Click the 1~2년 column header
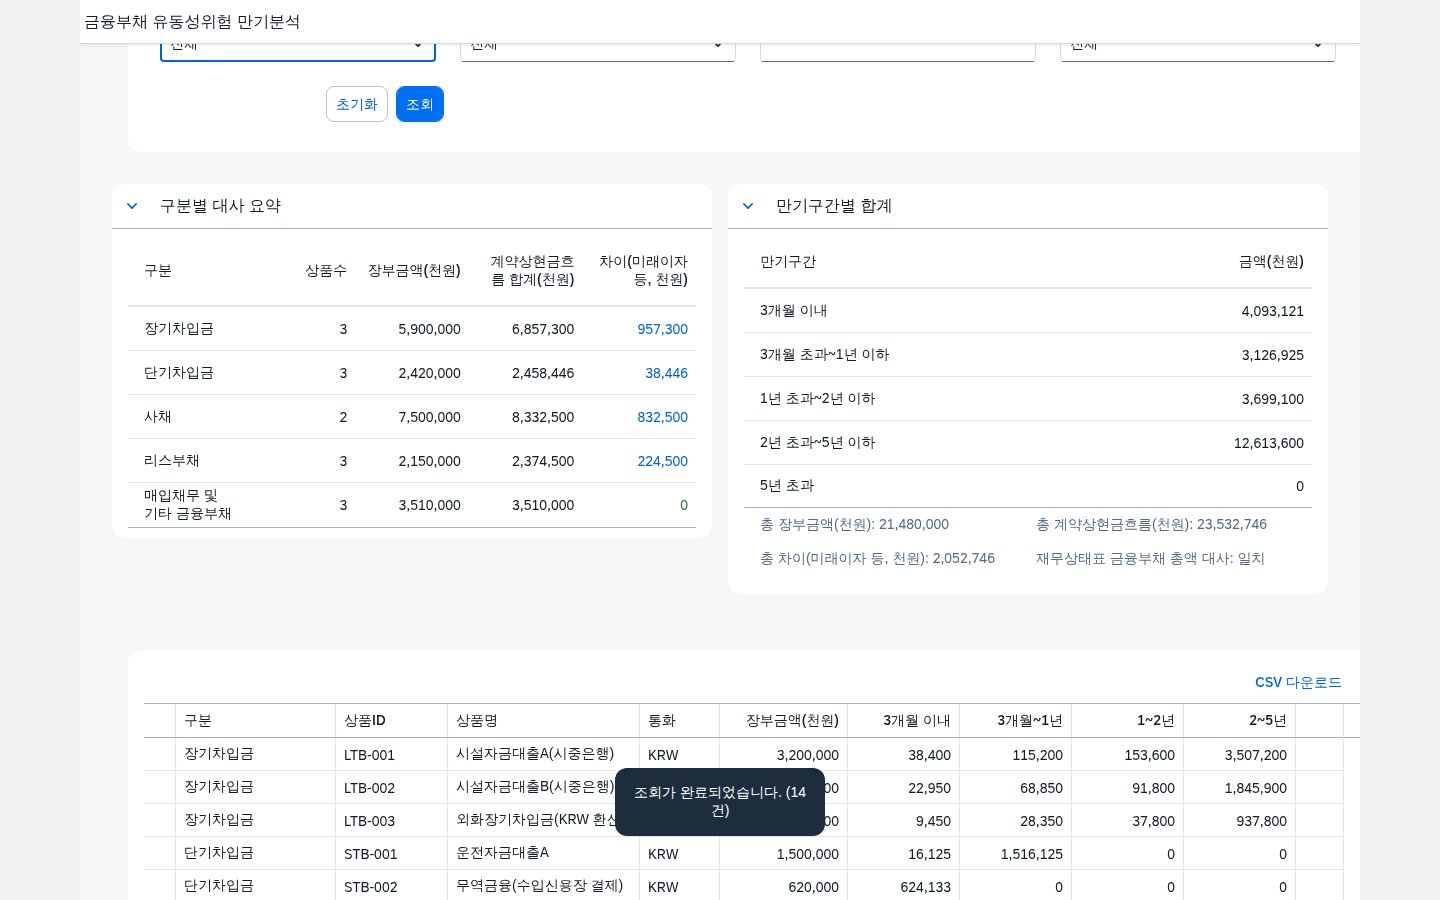The width and height of the screenshot is (1440, 900). point(1128,720)
